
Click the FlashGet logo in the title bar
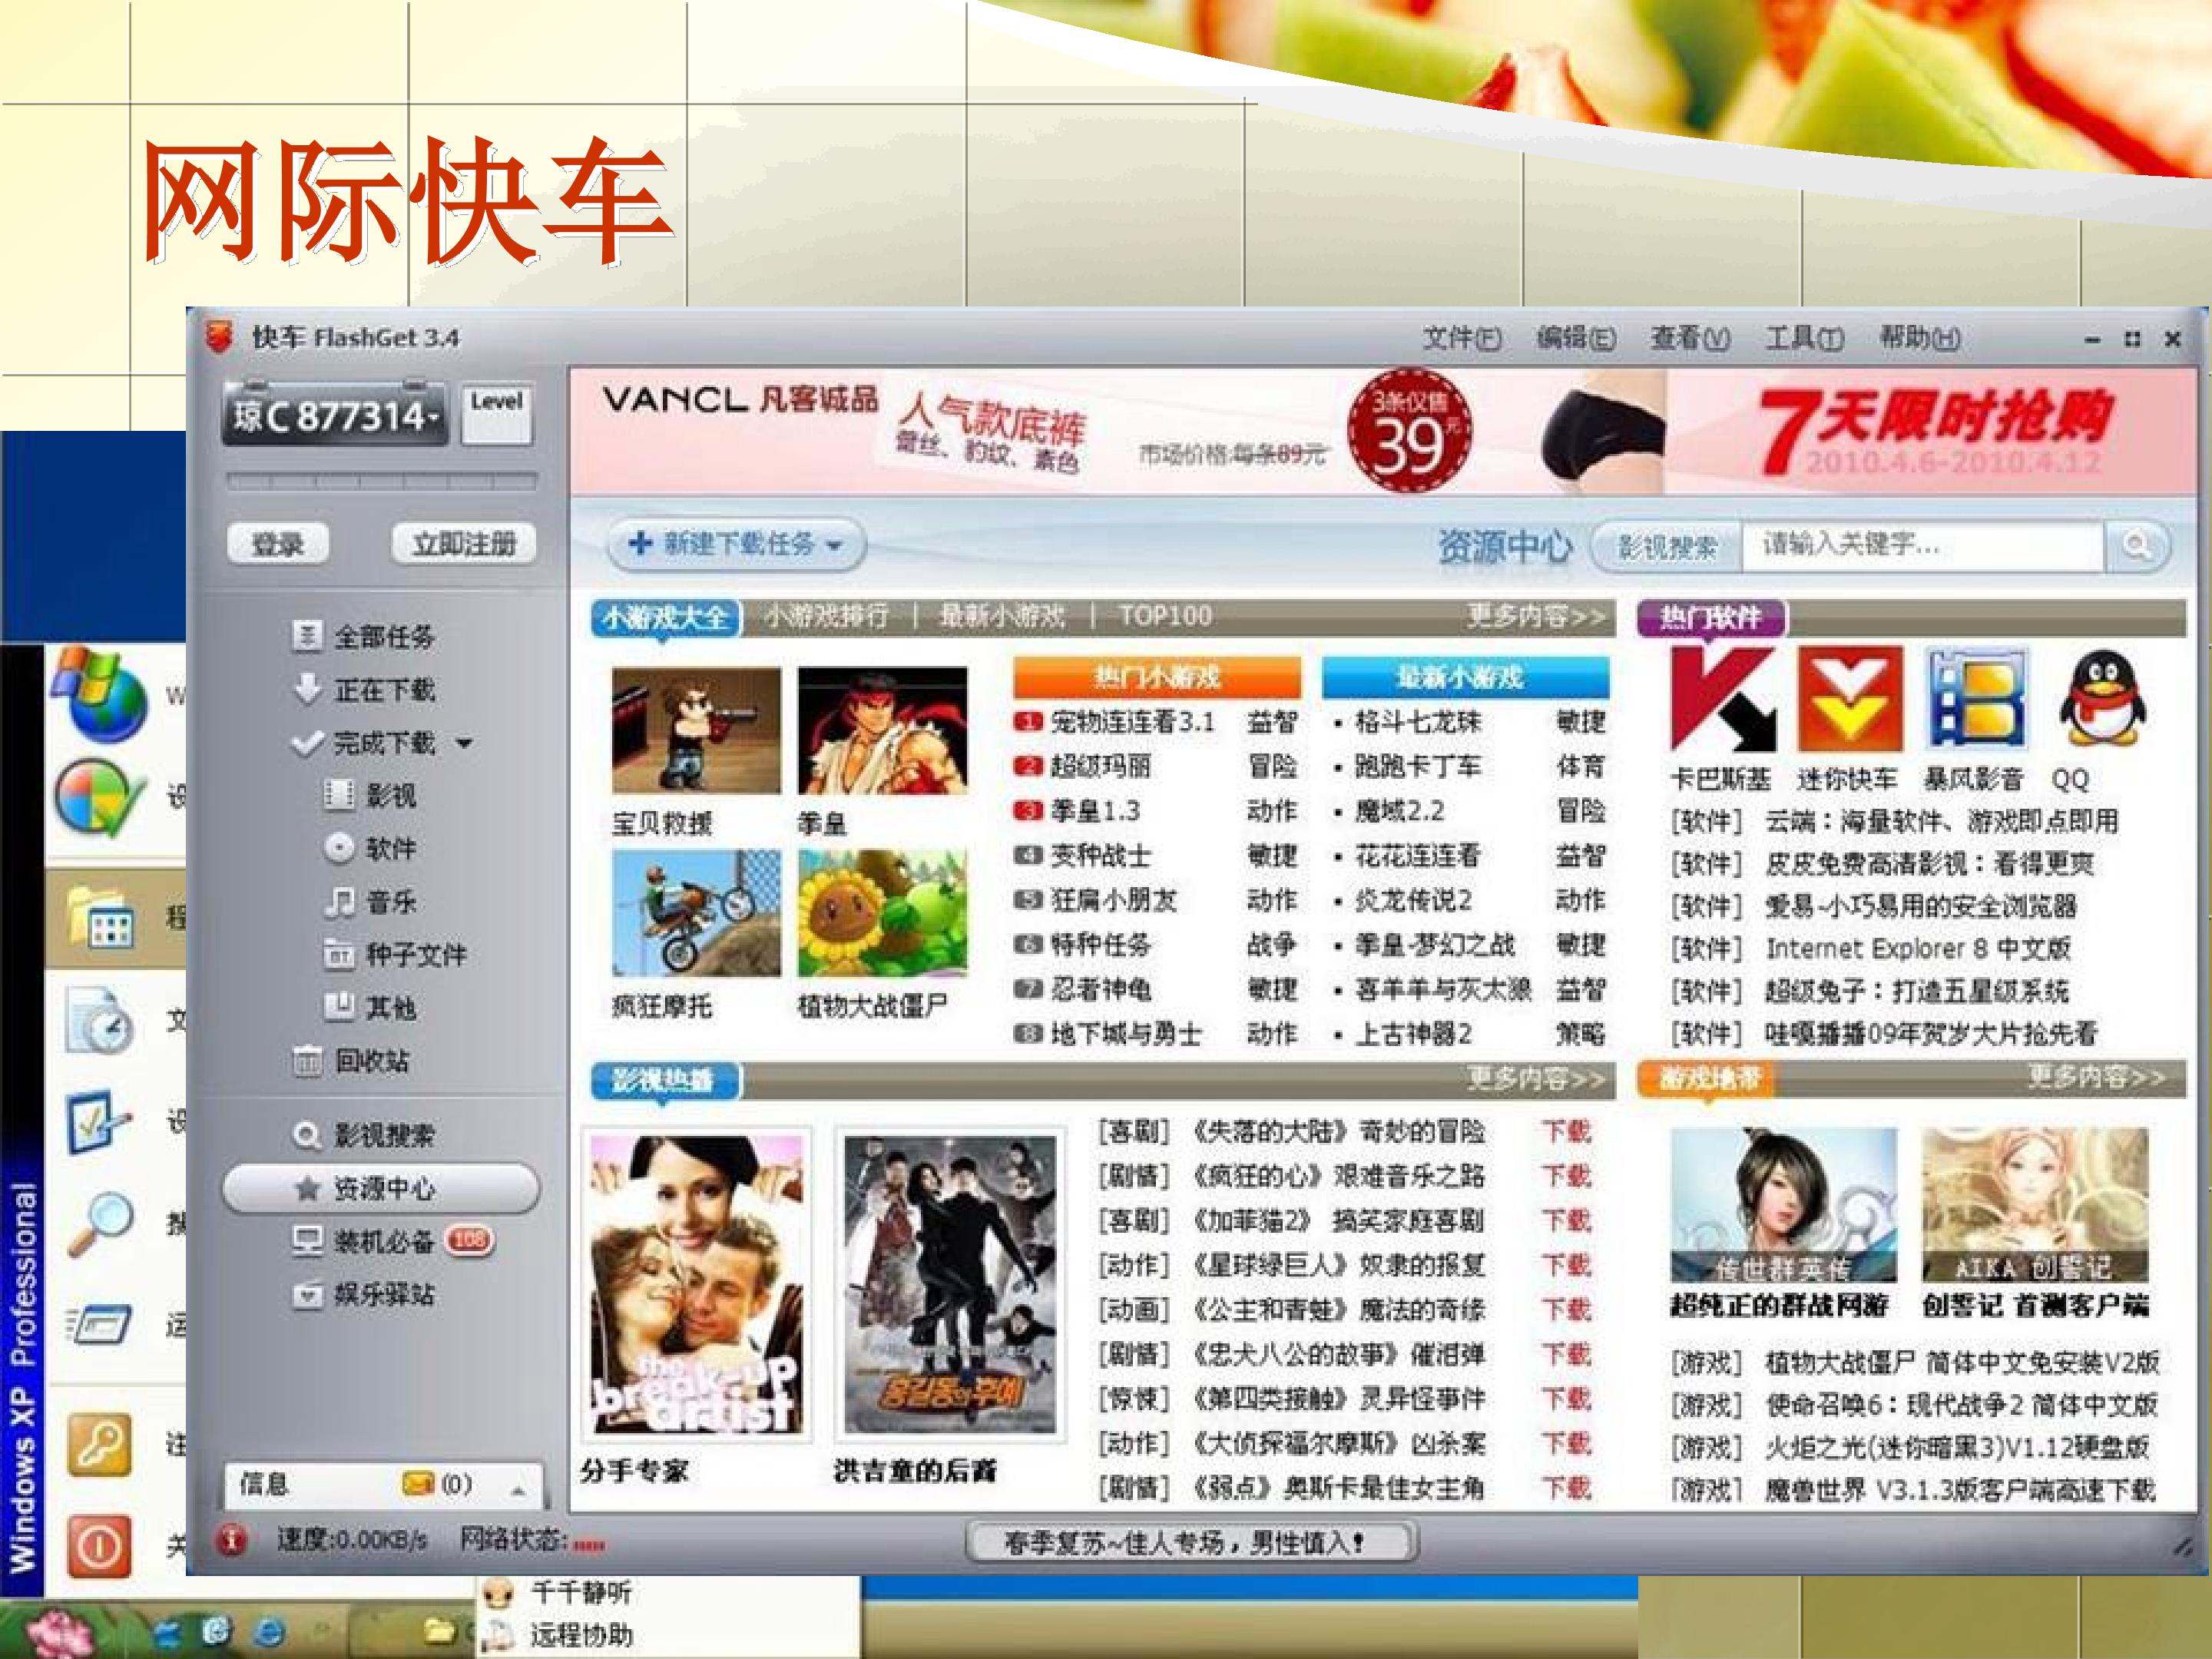tap(219, 337)
